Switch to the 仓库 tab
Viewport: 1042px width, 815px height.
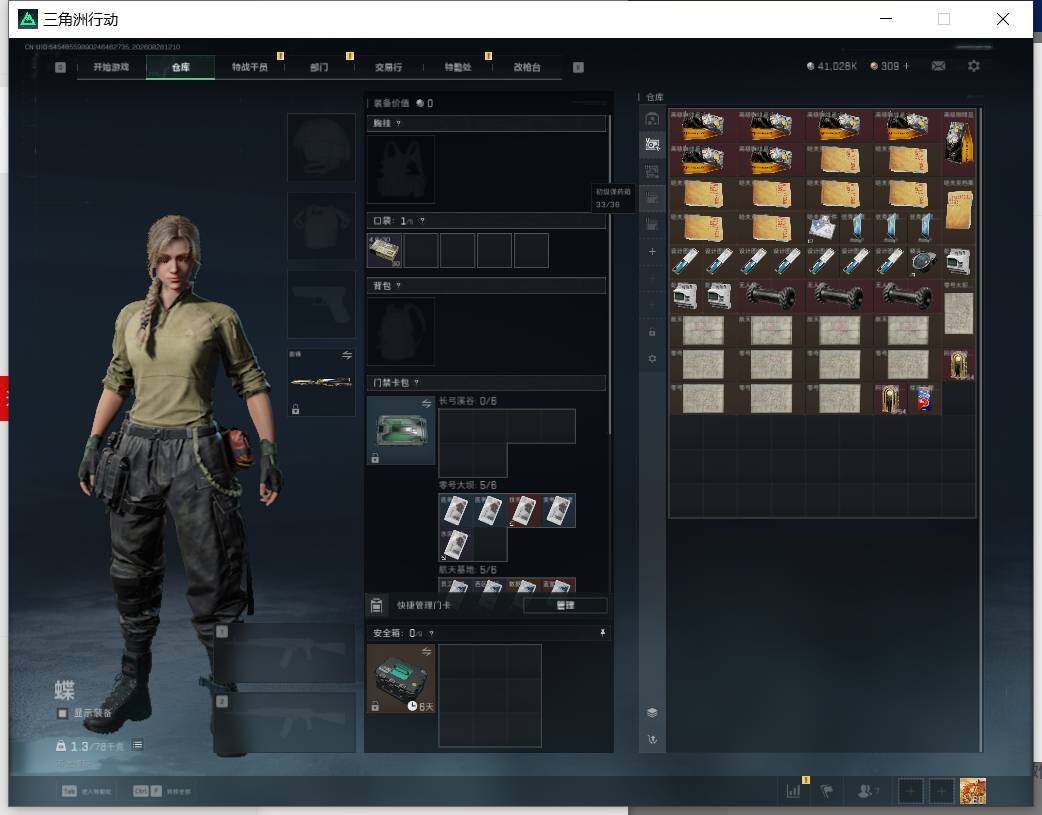click(x=181, y=67)
